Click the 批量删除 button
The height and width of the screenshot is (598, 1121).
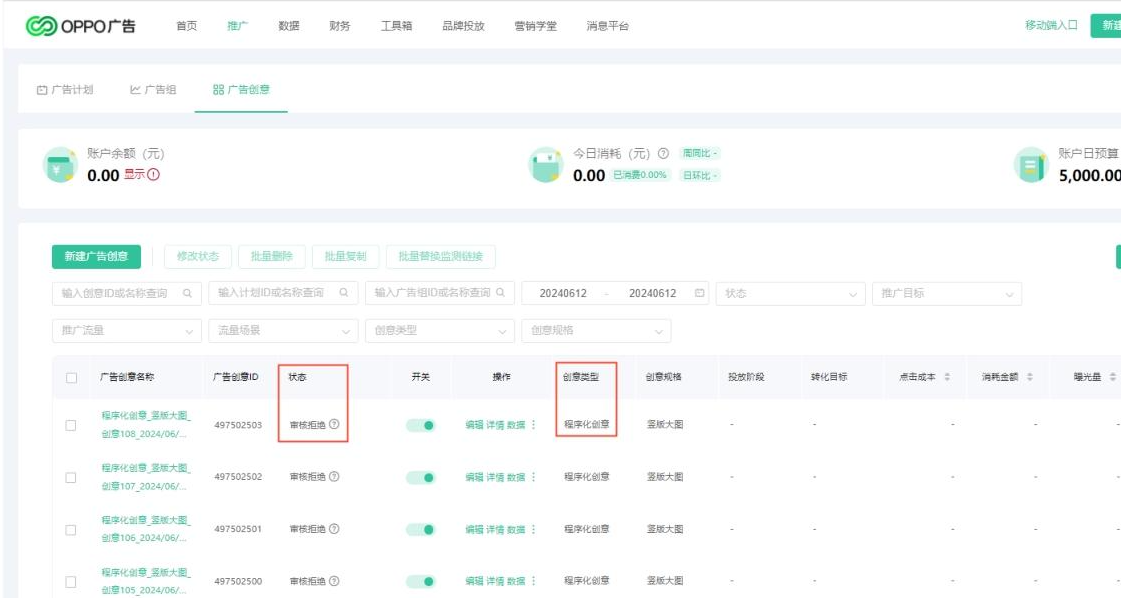tap(272, 256)
